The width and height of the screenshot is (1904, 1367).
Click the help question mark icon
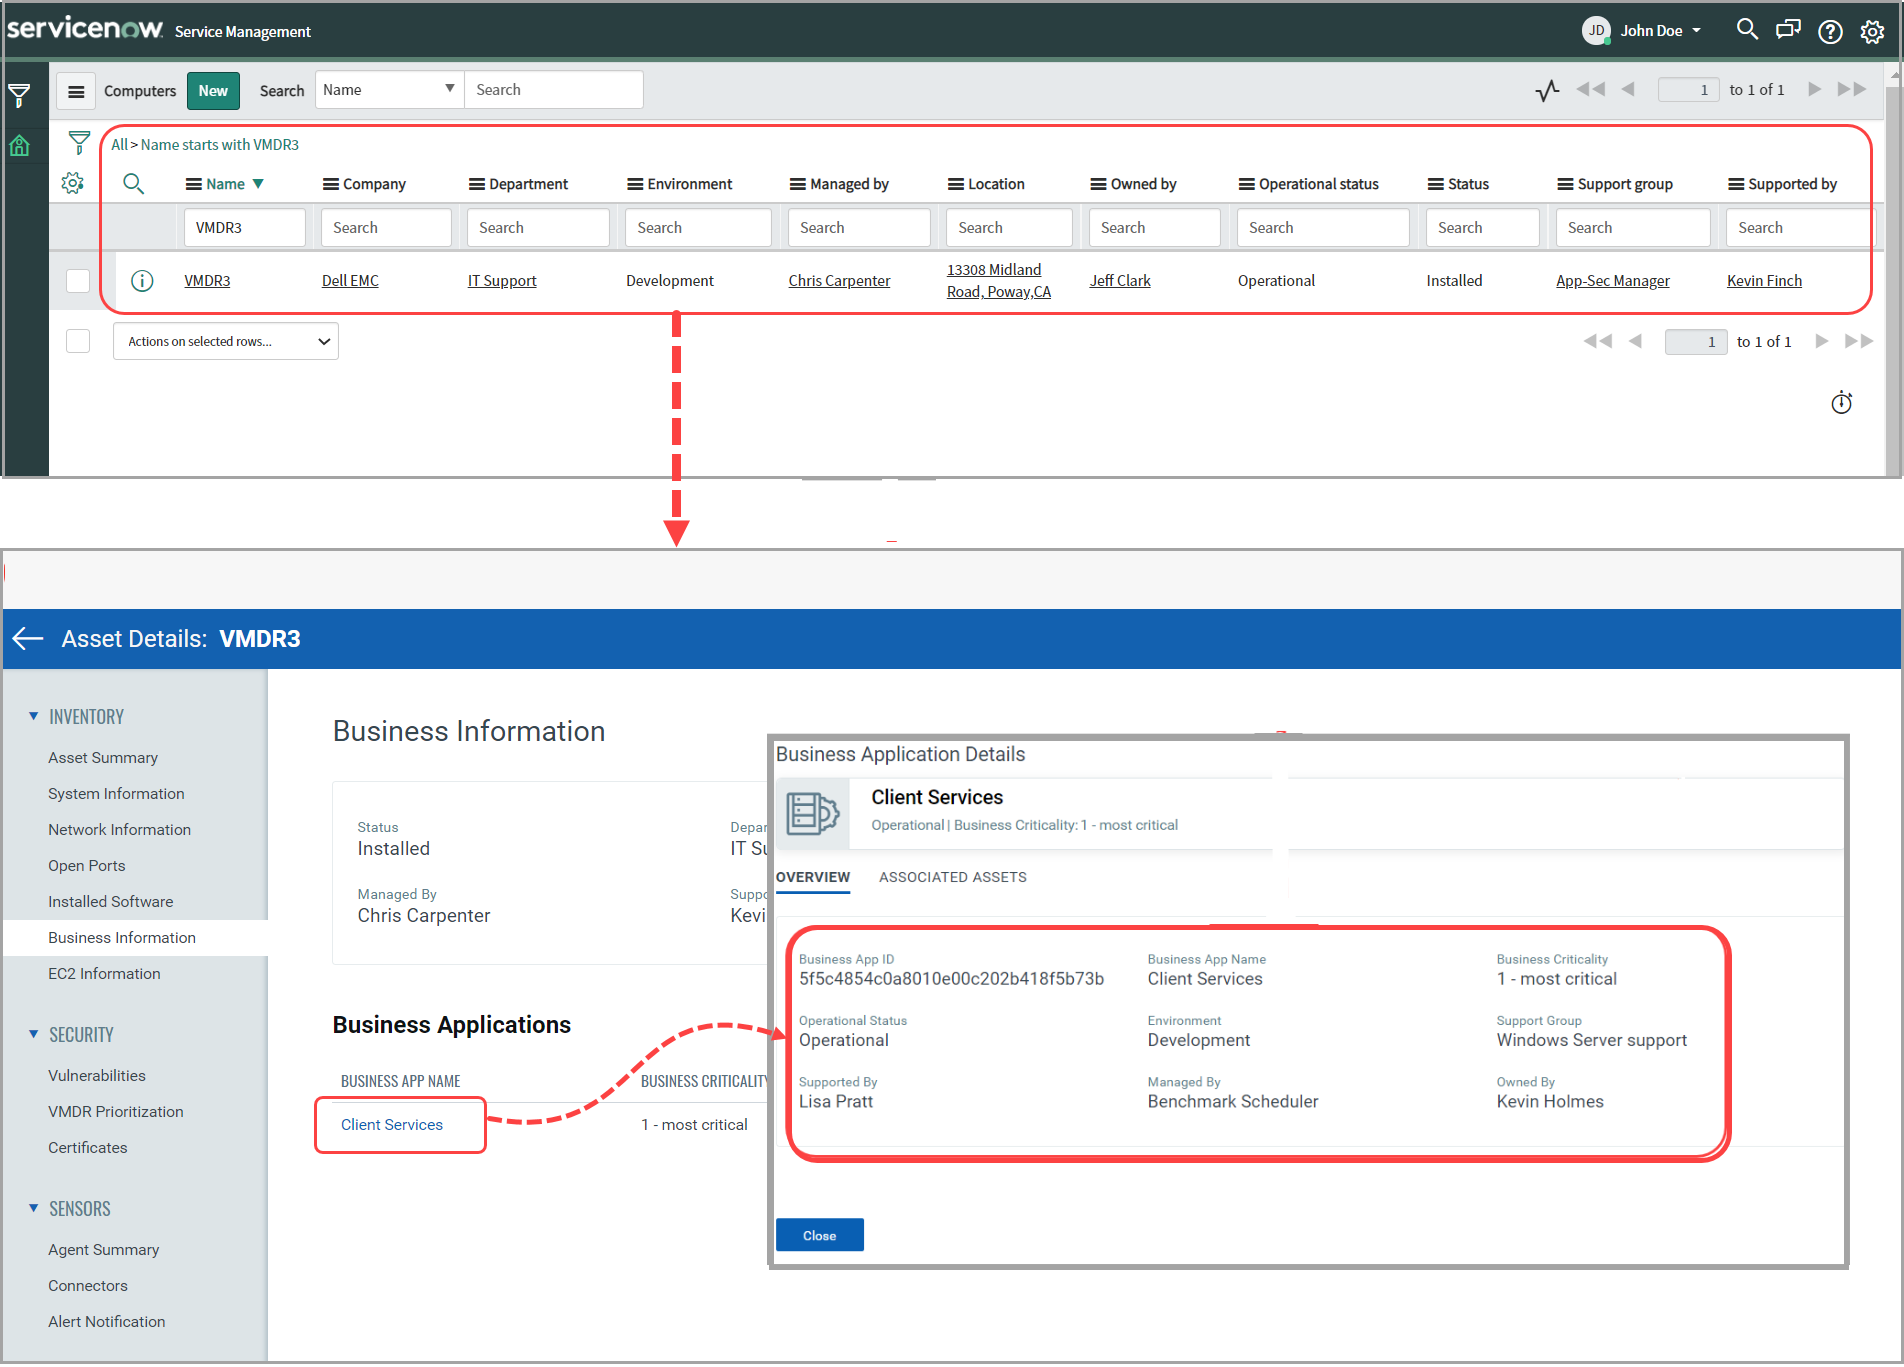pos(1830,31)
